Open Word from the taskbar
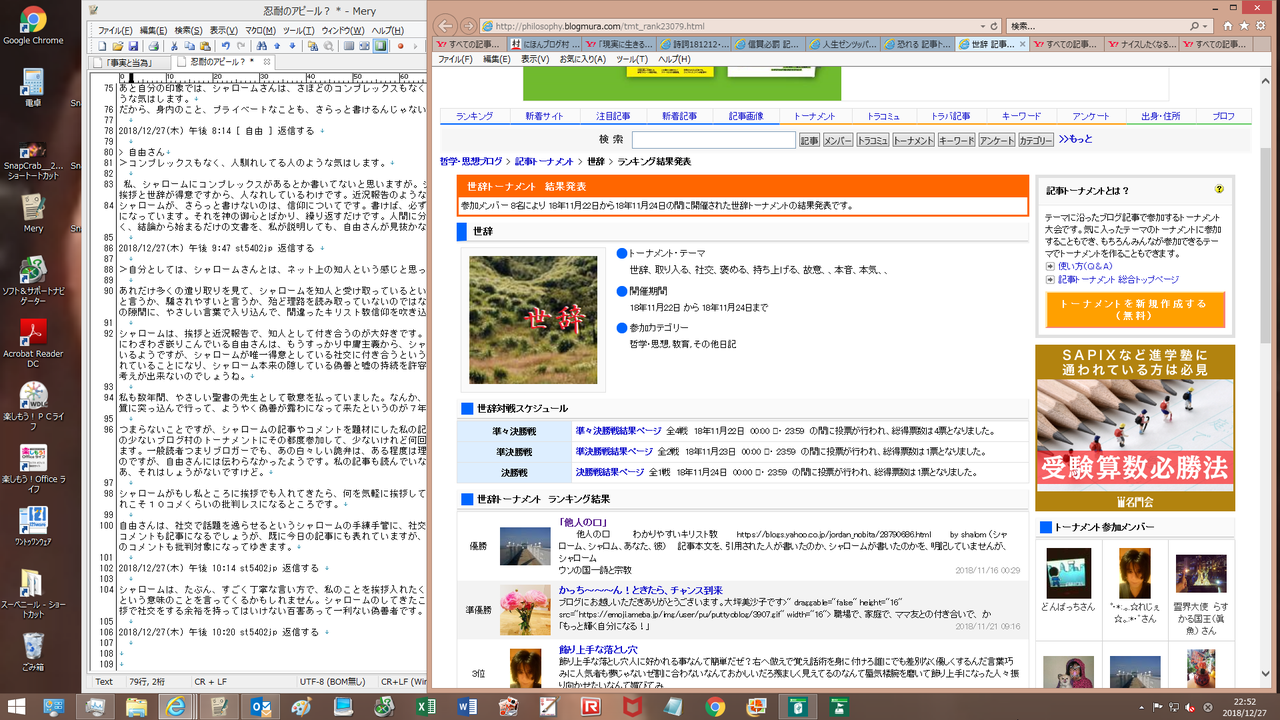The height and width of the screenshot is (720, 1280). coord(467,707)
